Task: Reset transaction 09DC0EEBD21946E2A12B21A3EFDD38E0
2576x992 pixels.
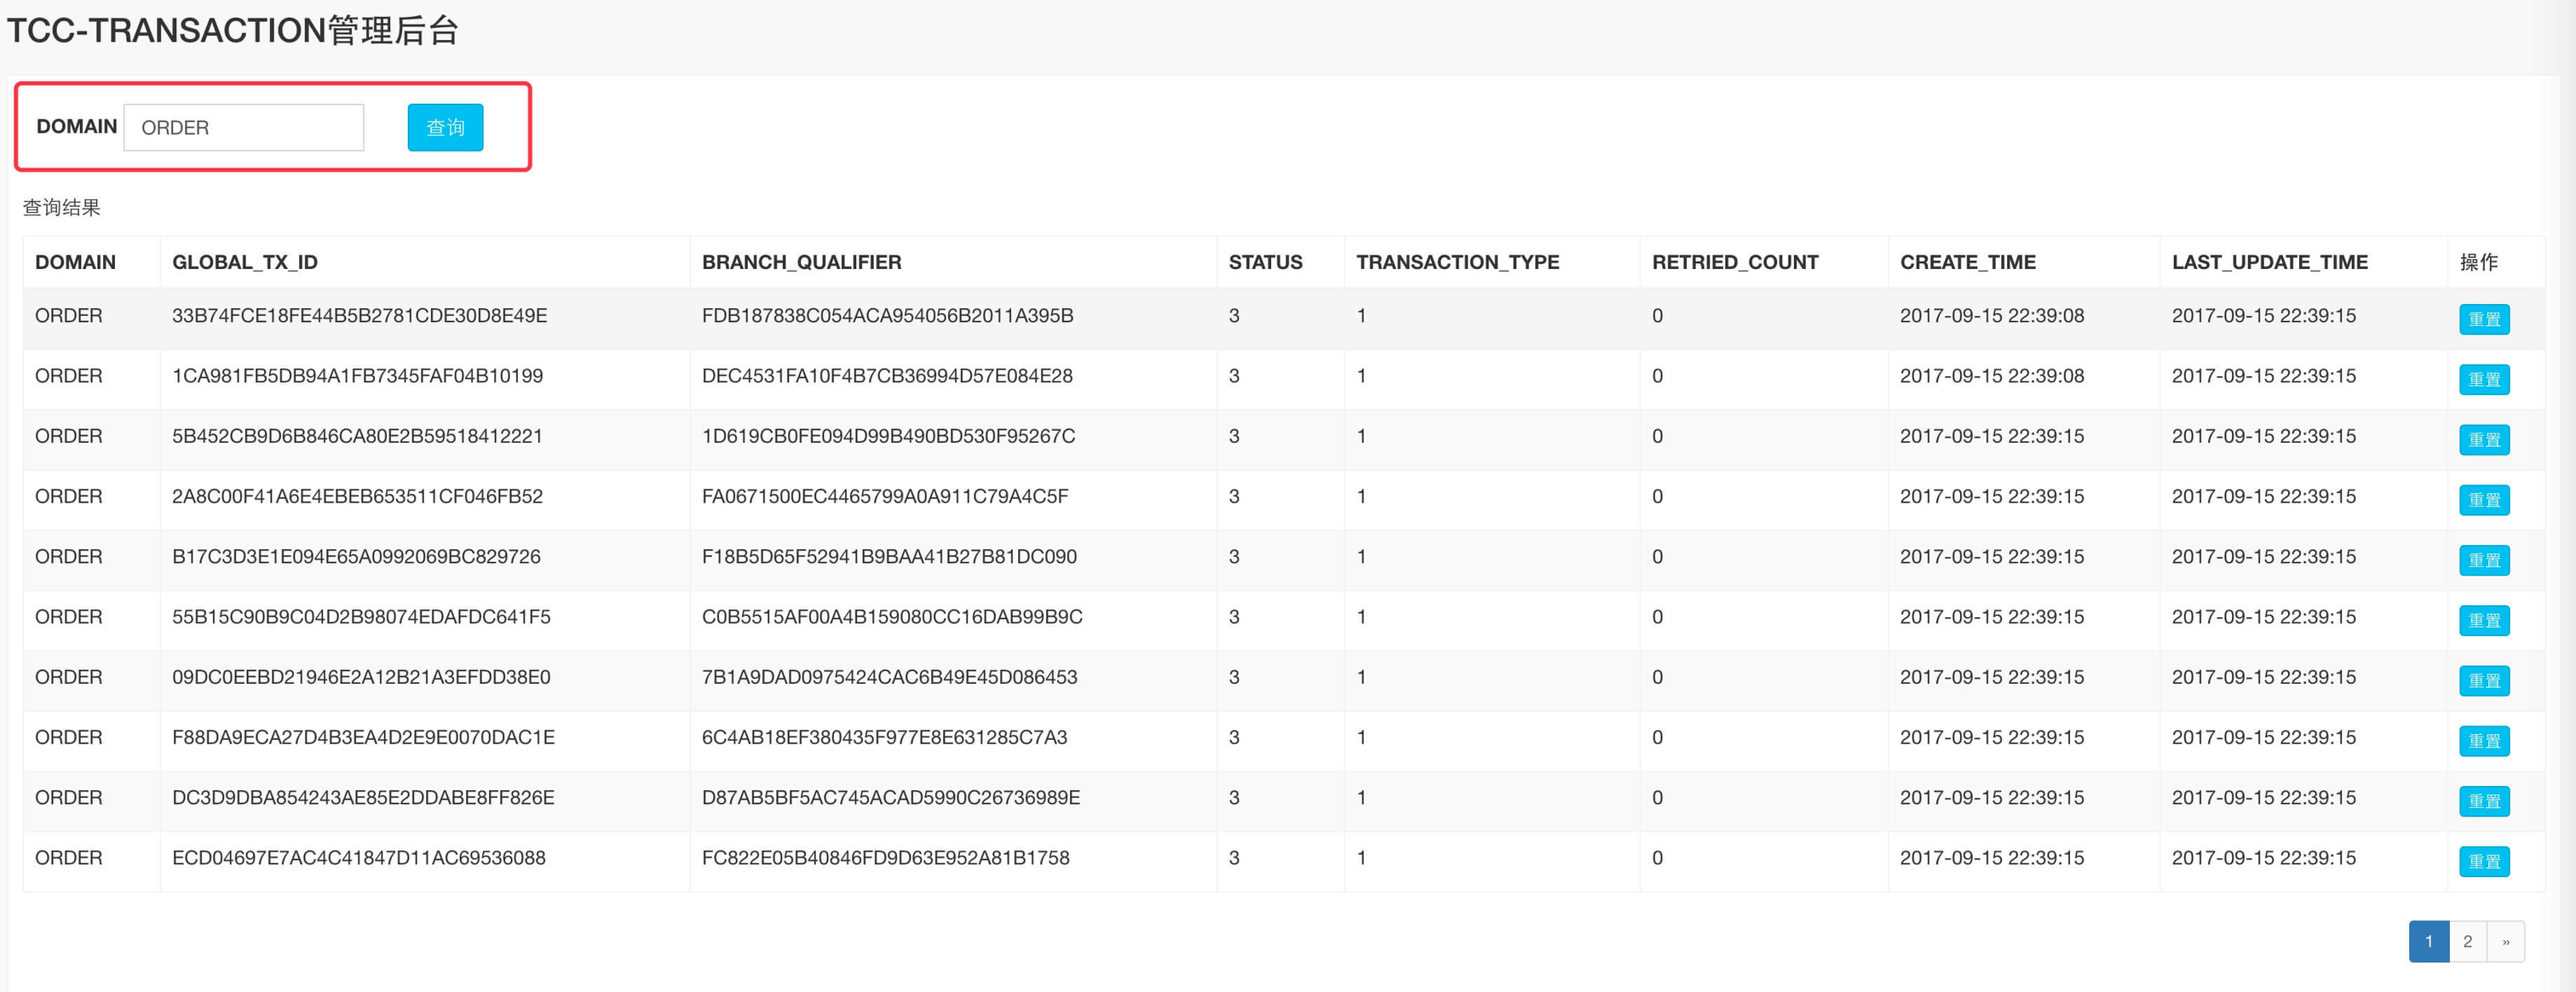Action: coord(2484,680)
